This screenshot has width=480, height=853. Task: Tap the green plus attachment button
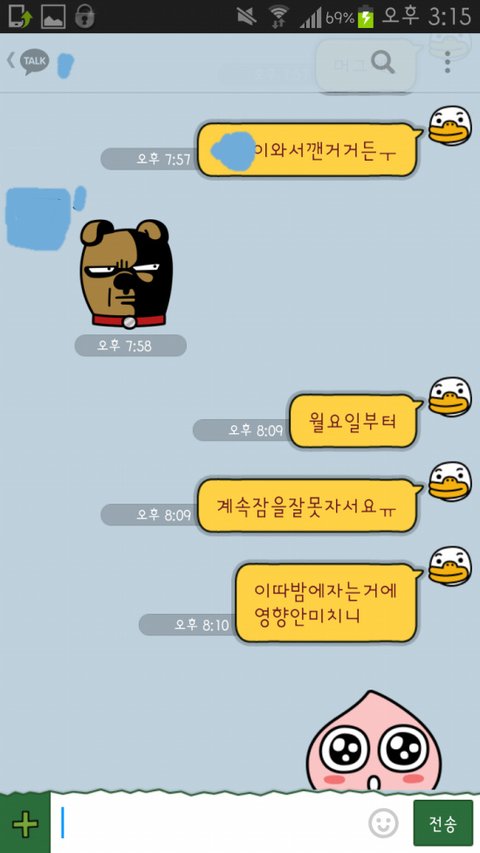pyautogui.click(x=25, y=825)
